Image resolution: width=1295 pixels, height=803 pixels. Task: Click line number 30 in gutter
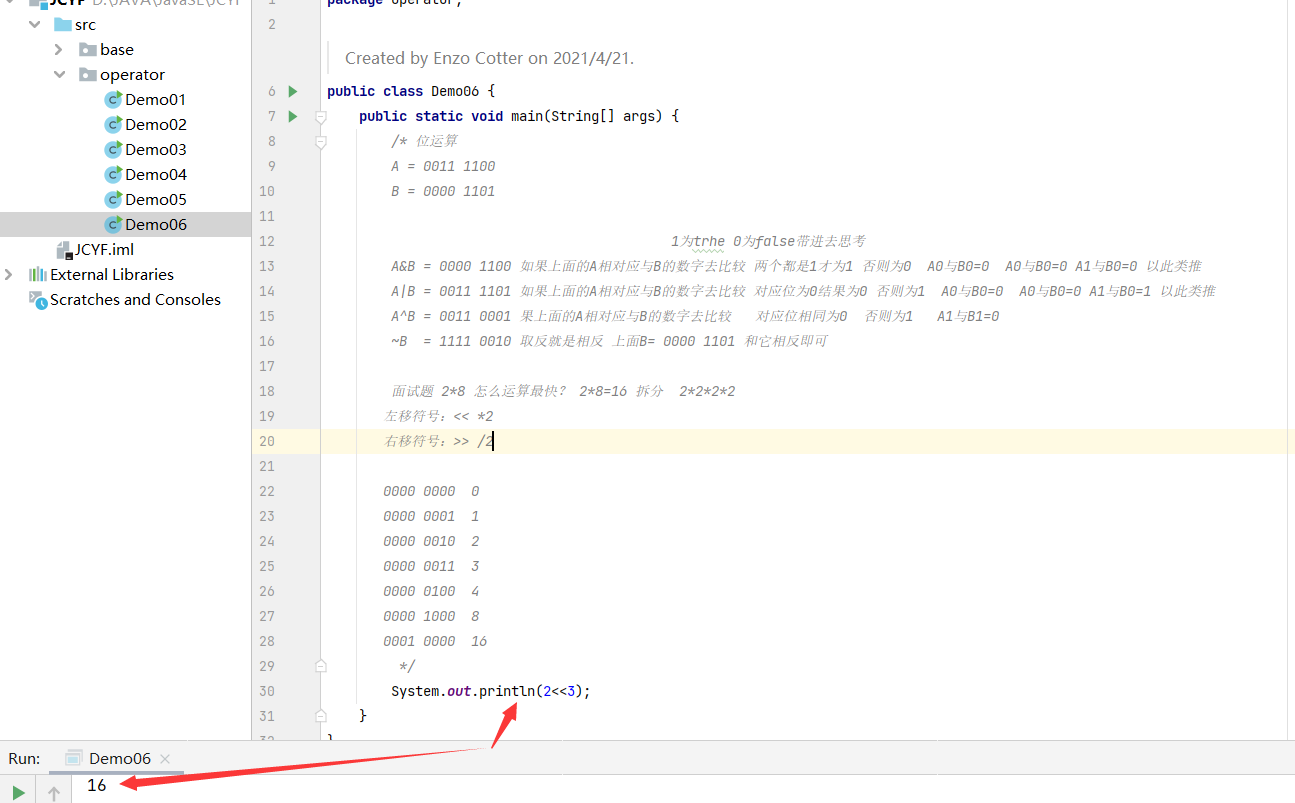pos(266,691)
